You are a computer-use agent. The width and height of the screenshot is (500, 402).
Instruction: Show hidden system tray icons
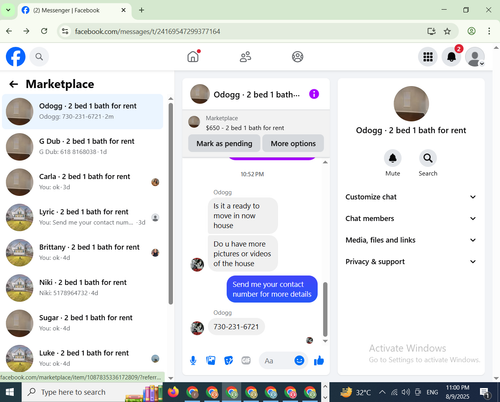point(382,392)
